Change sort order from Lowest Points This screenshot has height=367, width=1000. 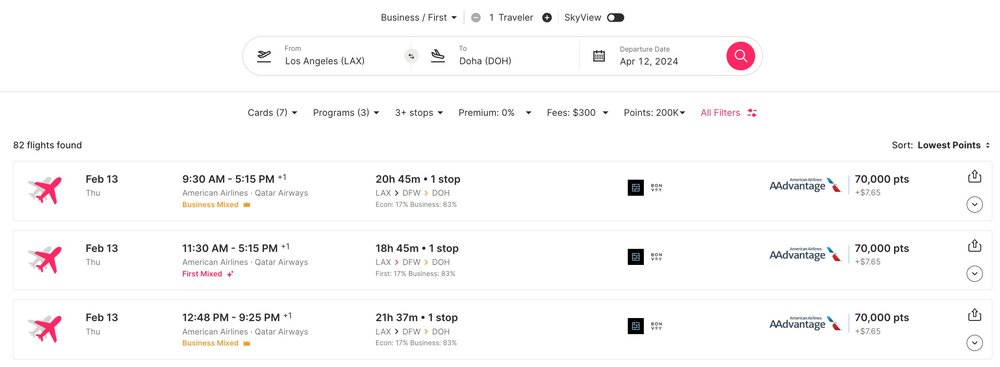941,146
